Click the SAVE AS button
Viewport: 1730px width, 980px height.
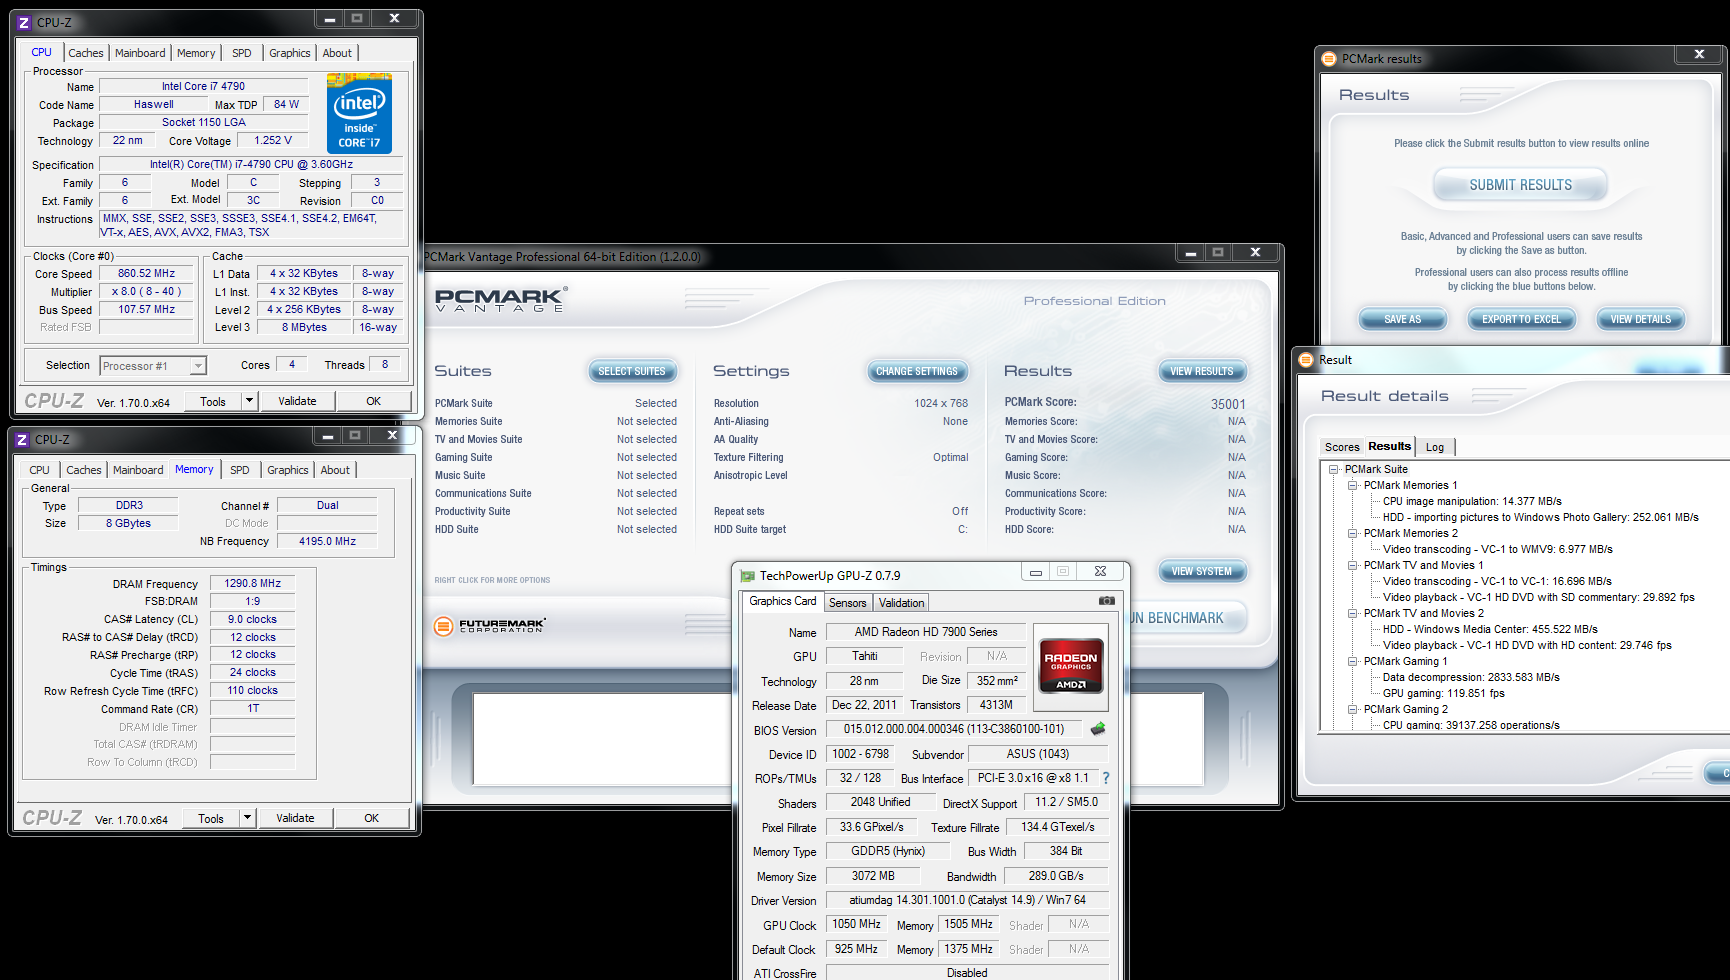tap(1402, 319)
